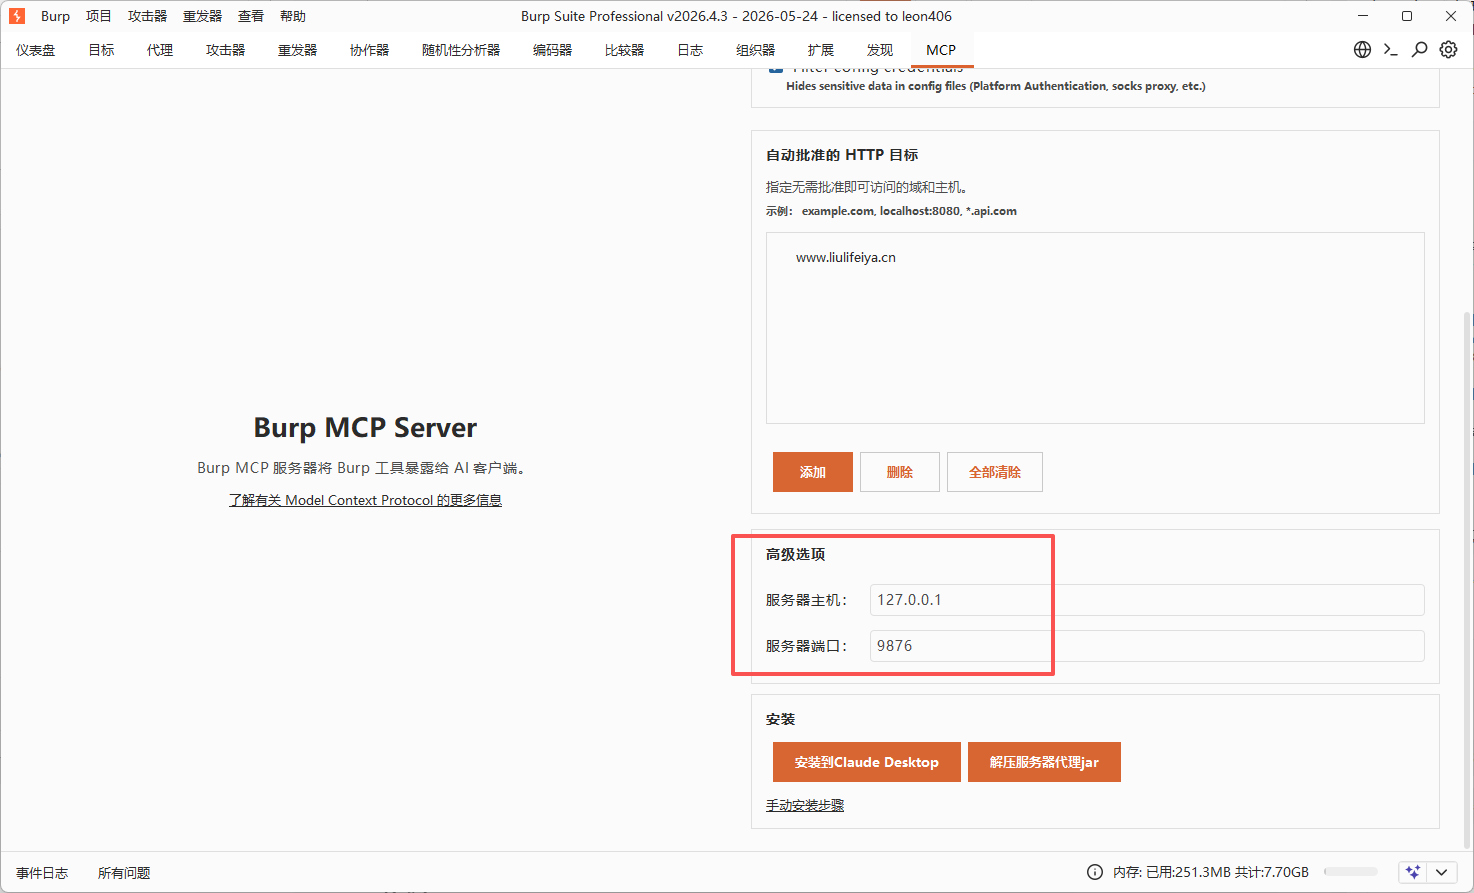The height and width of the screenshot is (893, 1474).
Task: Switch to the 随机性分析器 tab
Action: 461,50
